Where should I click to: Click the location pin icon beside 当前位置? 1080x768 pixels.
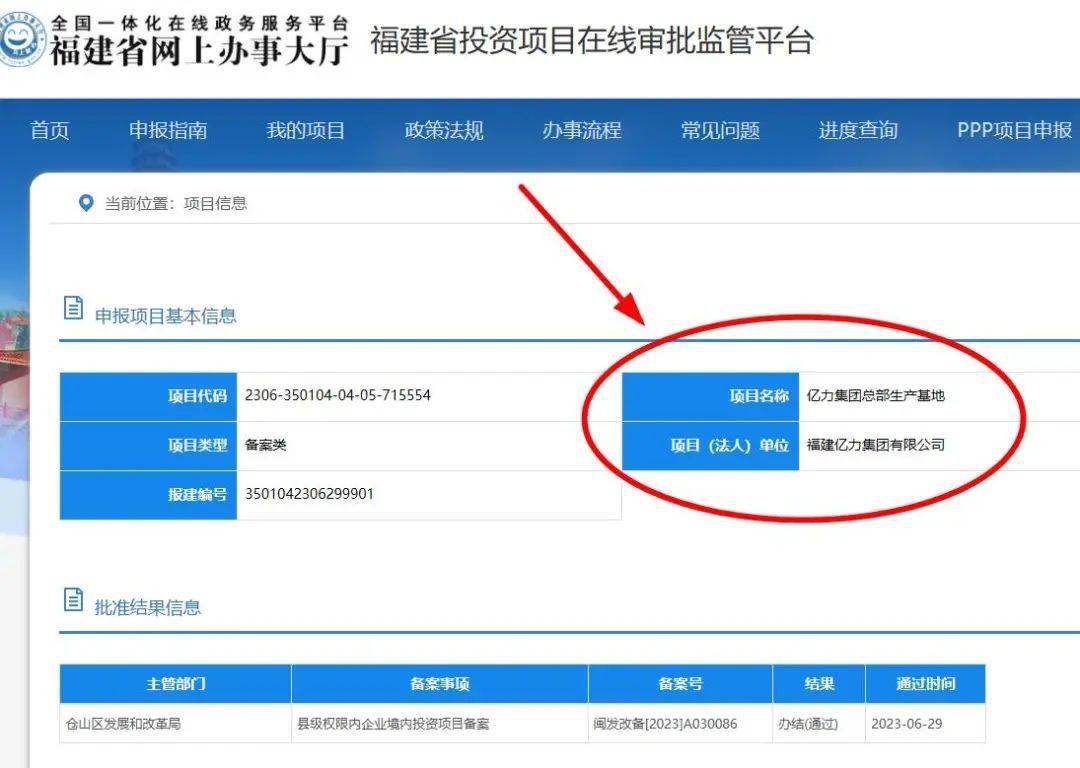[86, 203]
